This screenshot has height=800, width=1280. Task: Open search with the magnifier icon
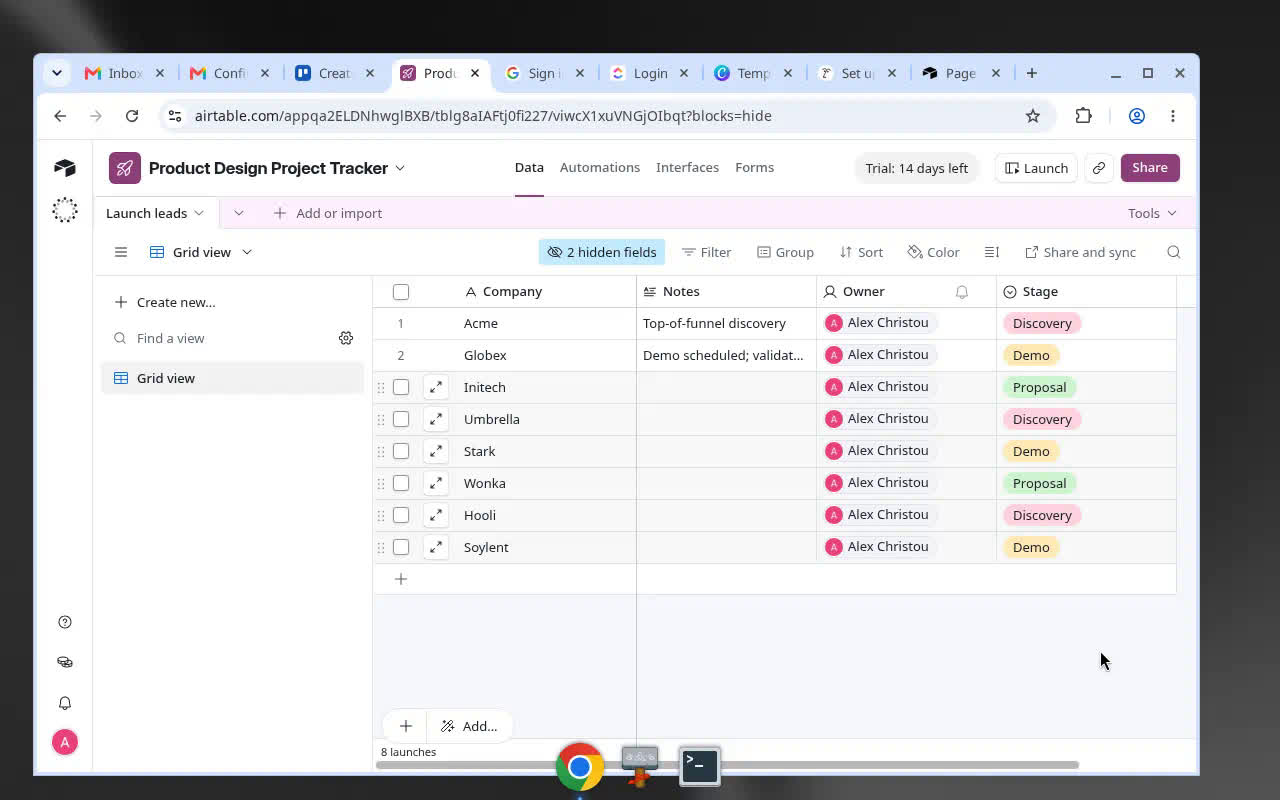[x=1174, y=252]
